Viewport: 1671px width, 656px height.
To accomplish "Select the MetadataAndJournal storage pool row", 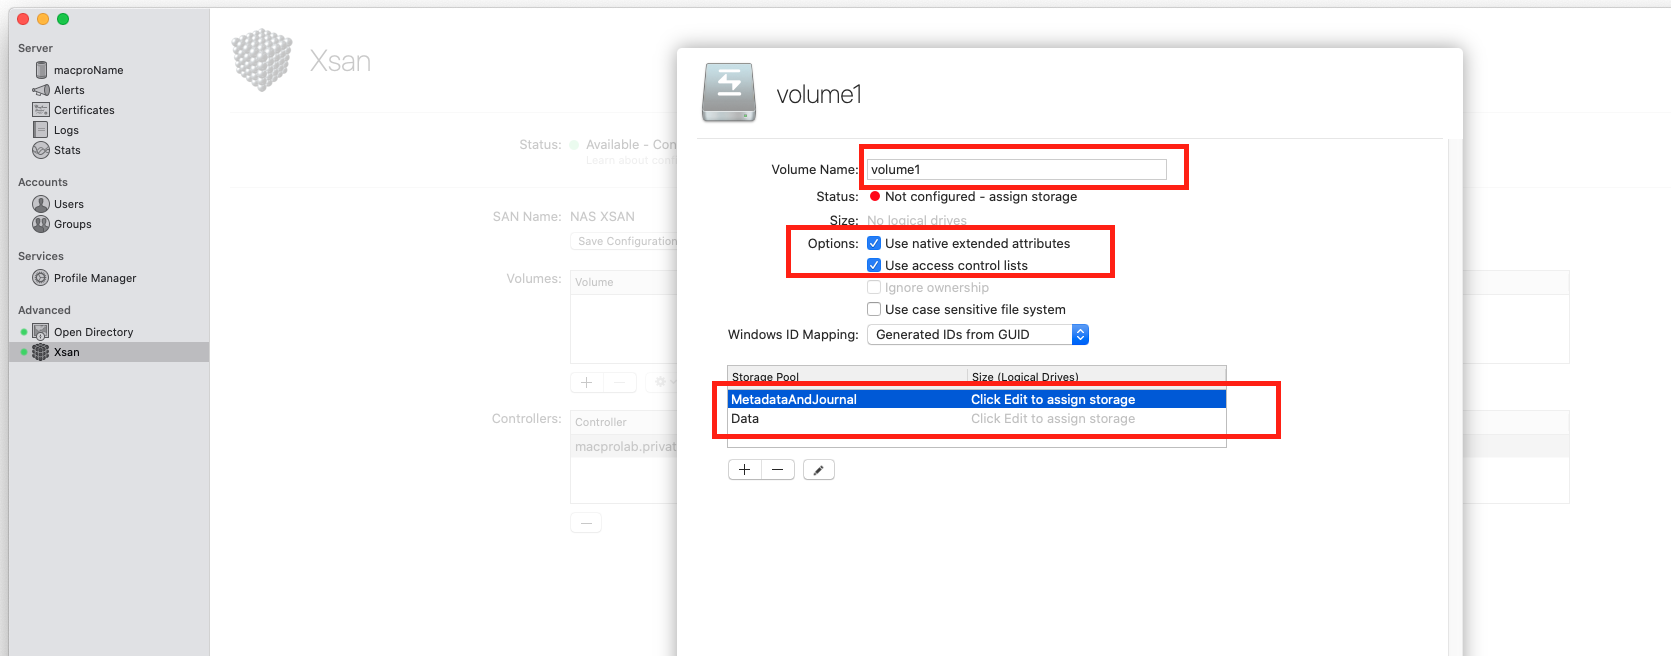I will [977, 399].
